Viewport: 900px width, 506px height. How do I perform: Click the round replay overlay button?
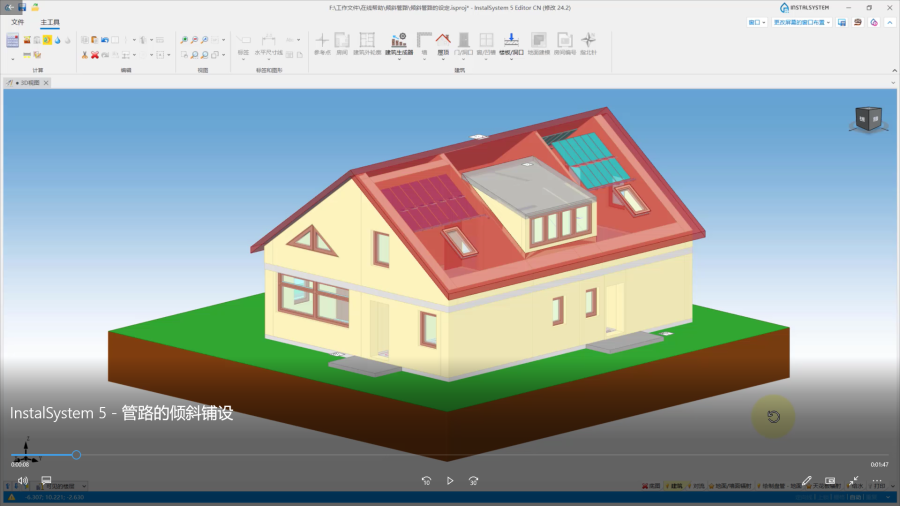(x=774, y=417)
